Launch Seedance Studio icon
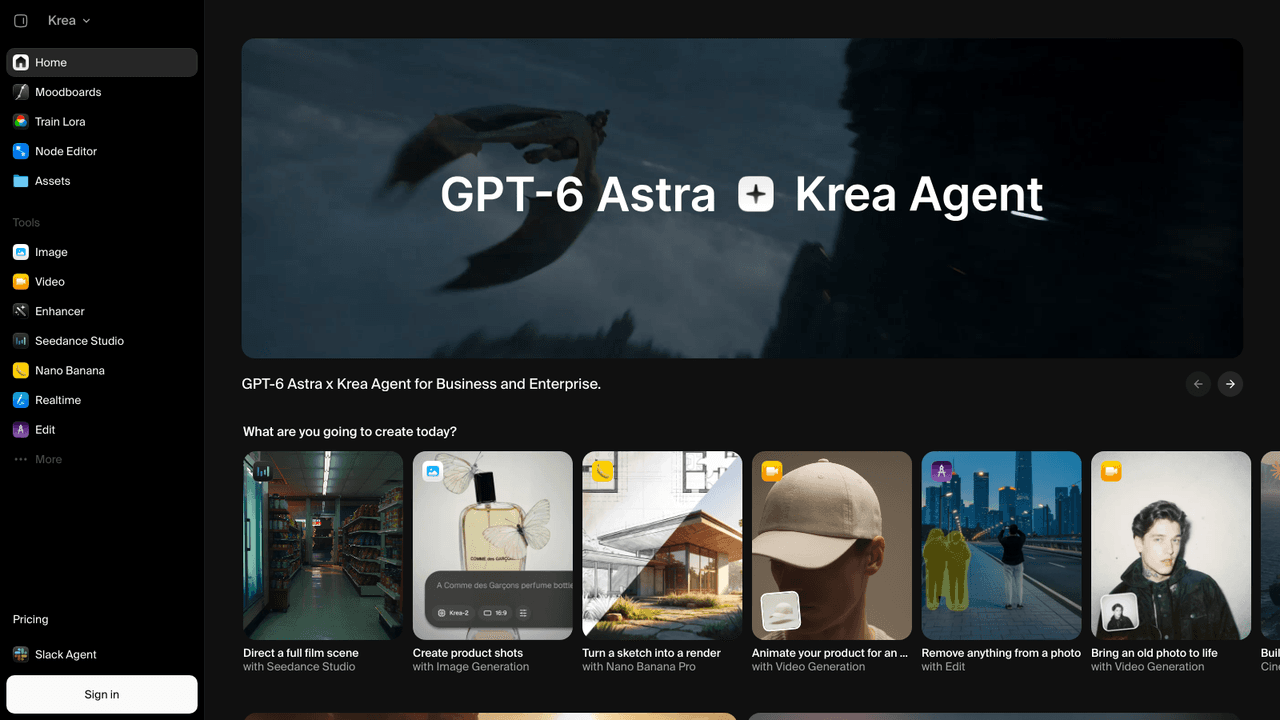Viewport: 1280px width, 720px height. (21, 341)
